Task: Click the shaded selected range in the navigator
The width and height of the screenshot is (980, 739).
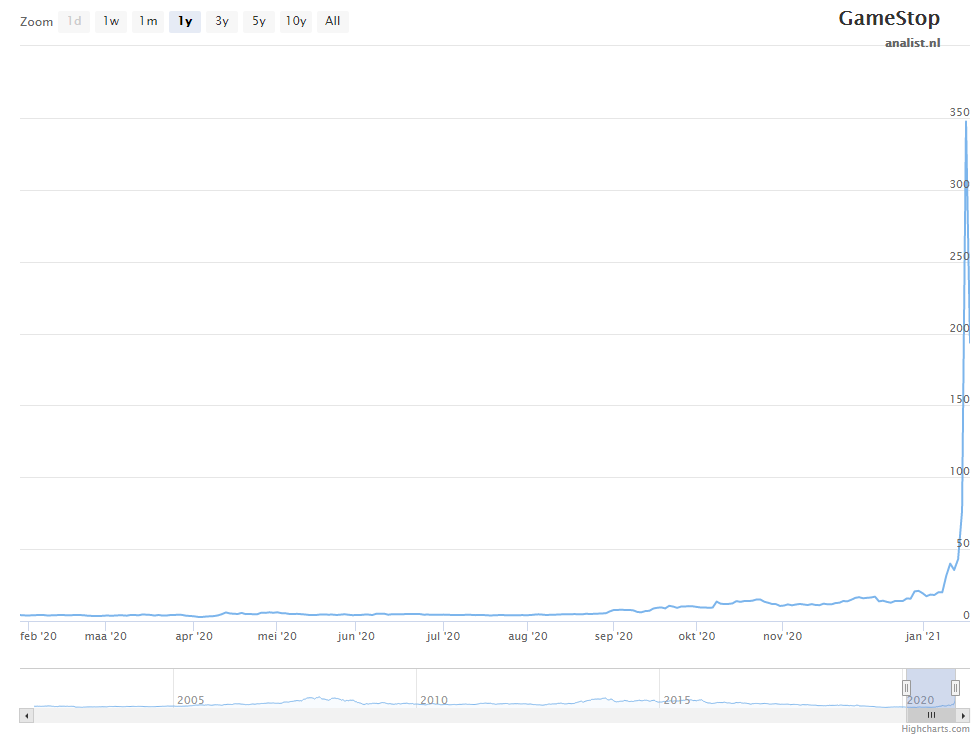Action: [931, 688]
